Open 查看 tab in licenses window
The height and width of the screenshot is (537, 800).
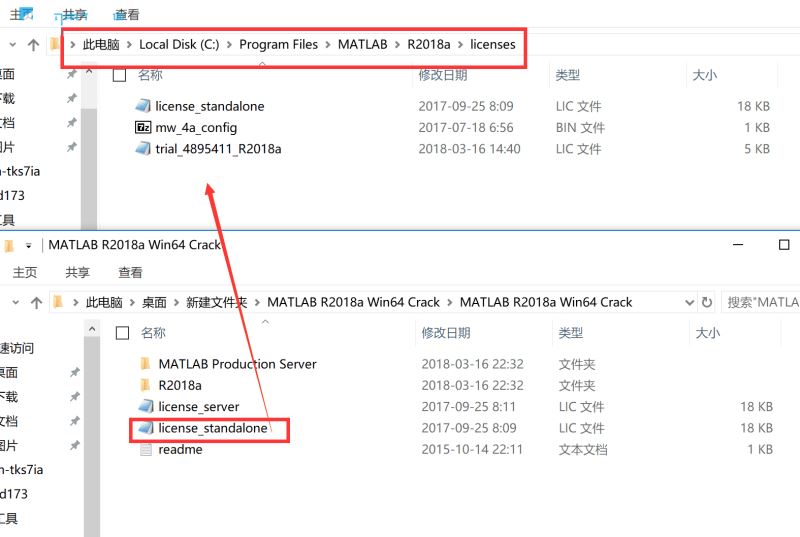[x=127, y=15]
